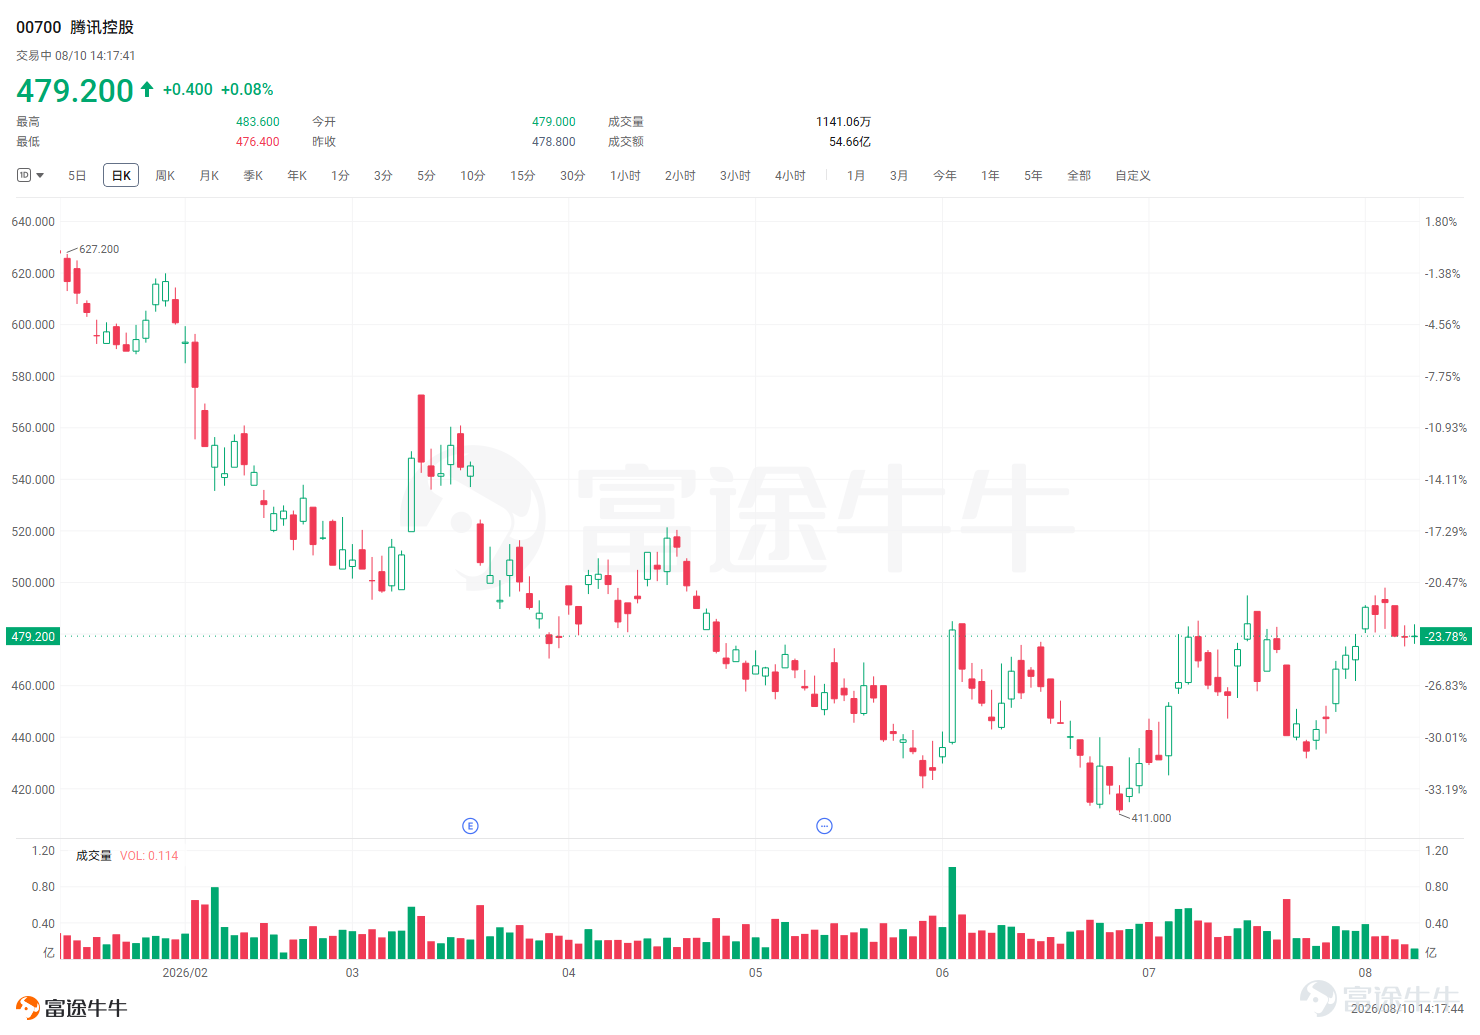Viewport: 1480px width, 1035px height.
Task: Click the 最高 value 483.600
Action: click(x=258, y=122)
